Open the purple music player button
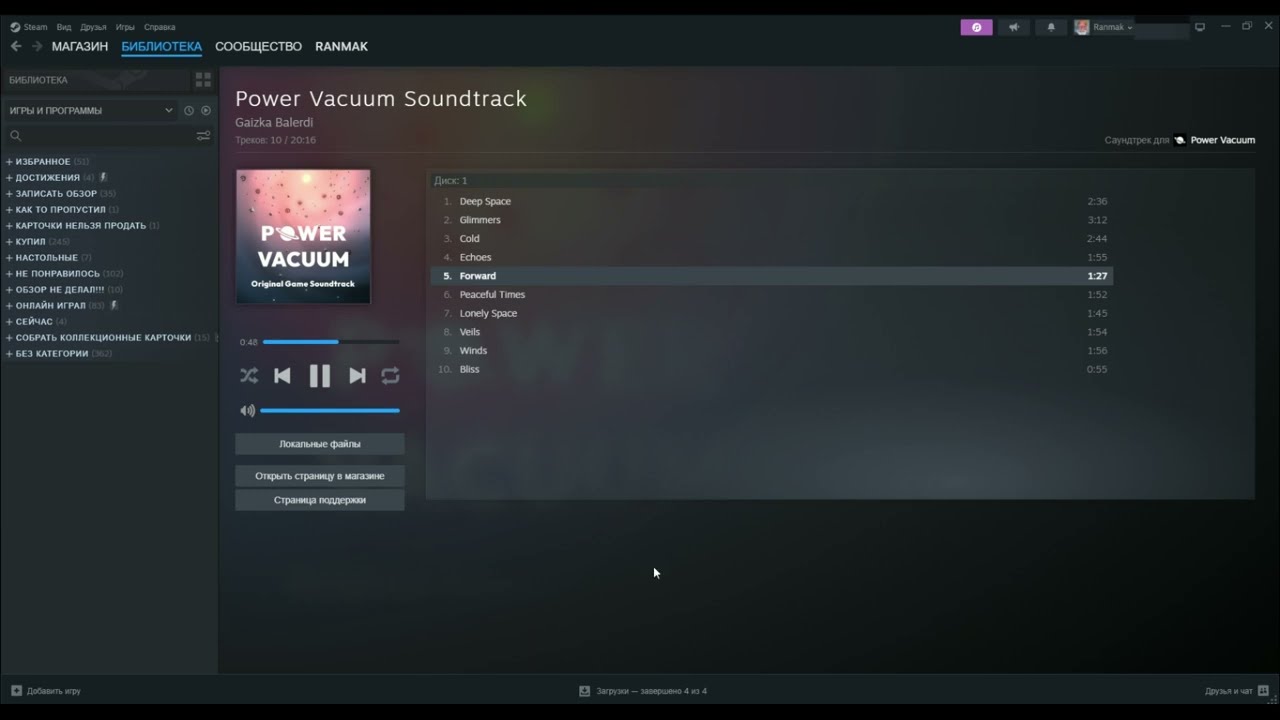 977,27
